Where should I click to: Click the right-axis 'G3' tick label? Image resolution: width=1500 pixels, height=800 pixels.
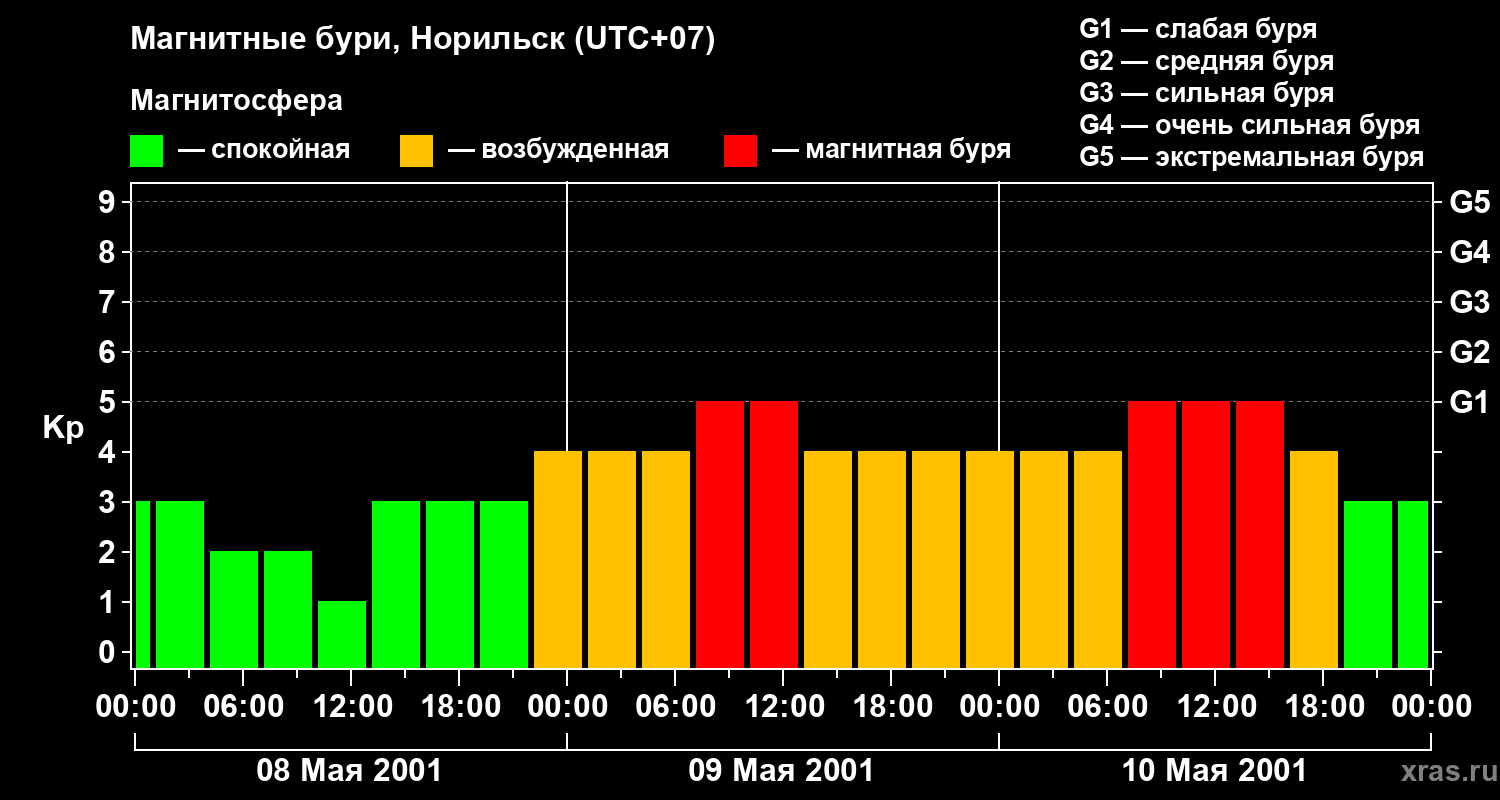[x=1469, y=302]
